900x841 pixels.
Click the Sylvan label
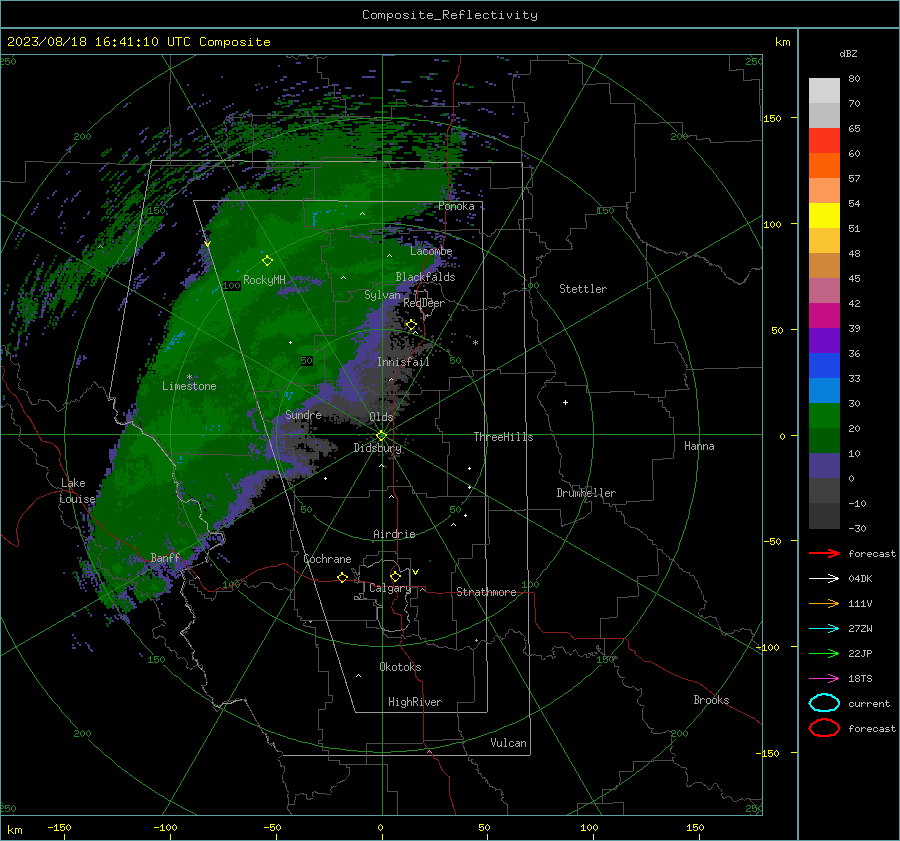pos(382,295)
